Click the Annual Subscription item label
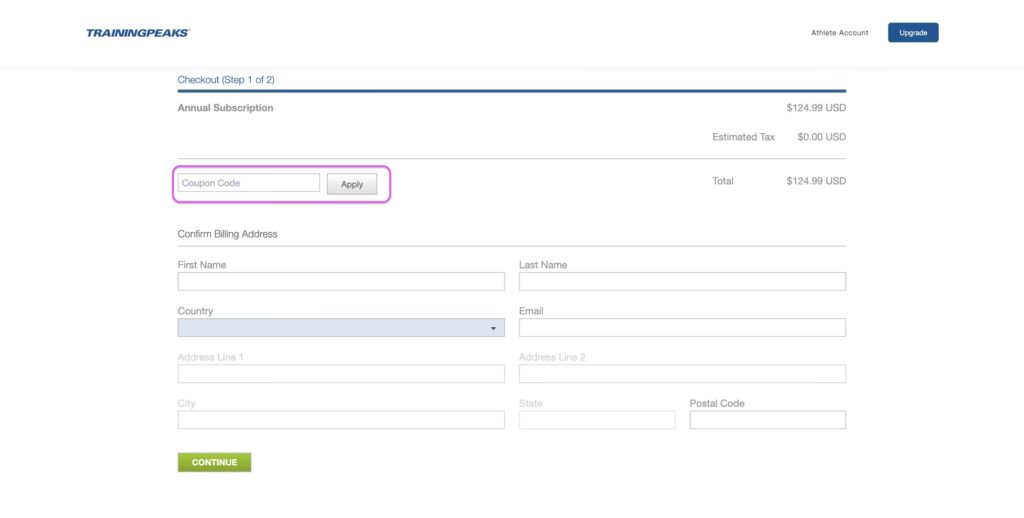 (225, 108)
